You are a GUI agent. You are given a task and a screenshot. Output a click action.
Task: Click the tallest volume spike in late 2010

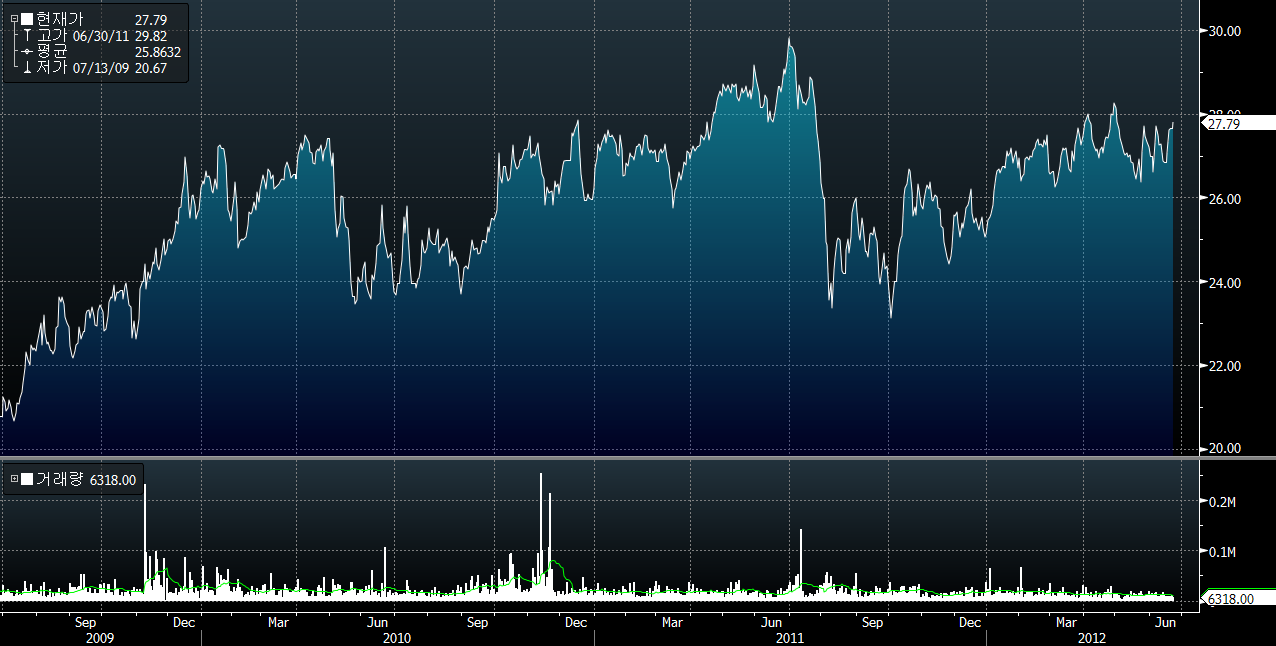[541, 535]
